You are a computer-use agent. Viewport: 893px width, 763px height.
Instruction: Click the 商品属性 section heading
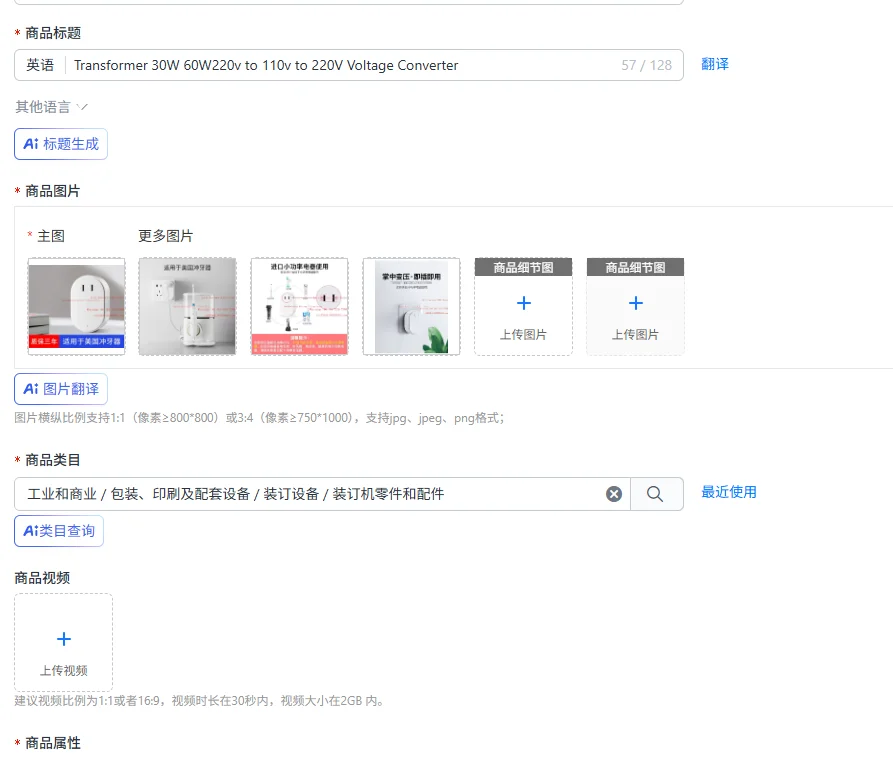click(x=53, y=743)
